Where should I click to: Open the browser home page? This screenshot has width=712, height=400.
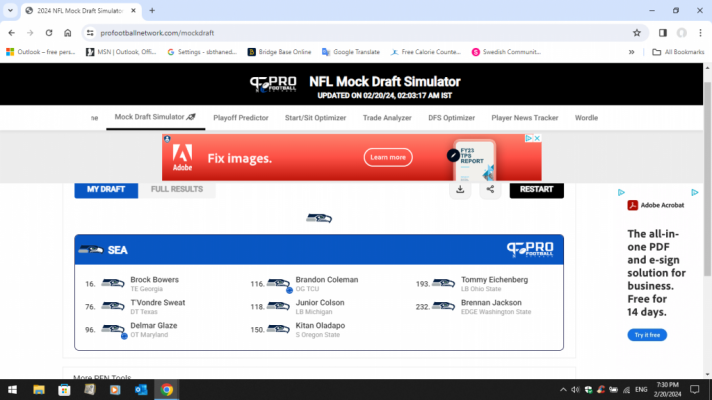[68, 33]
